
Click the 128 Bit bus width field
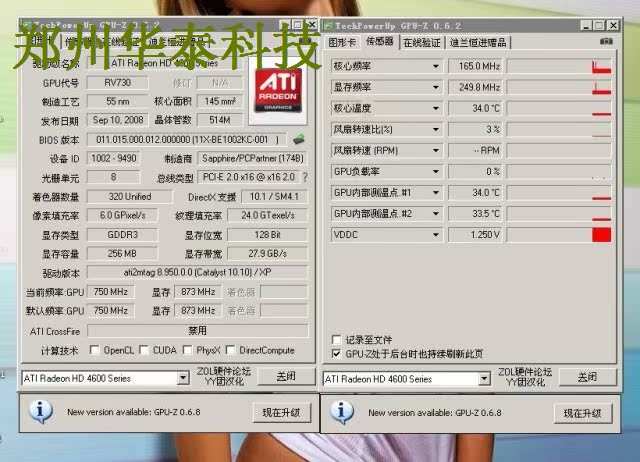point(267,235)
